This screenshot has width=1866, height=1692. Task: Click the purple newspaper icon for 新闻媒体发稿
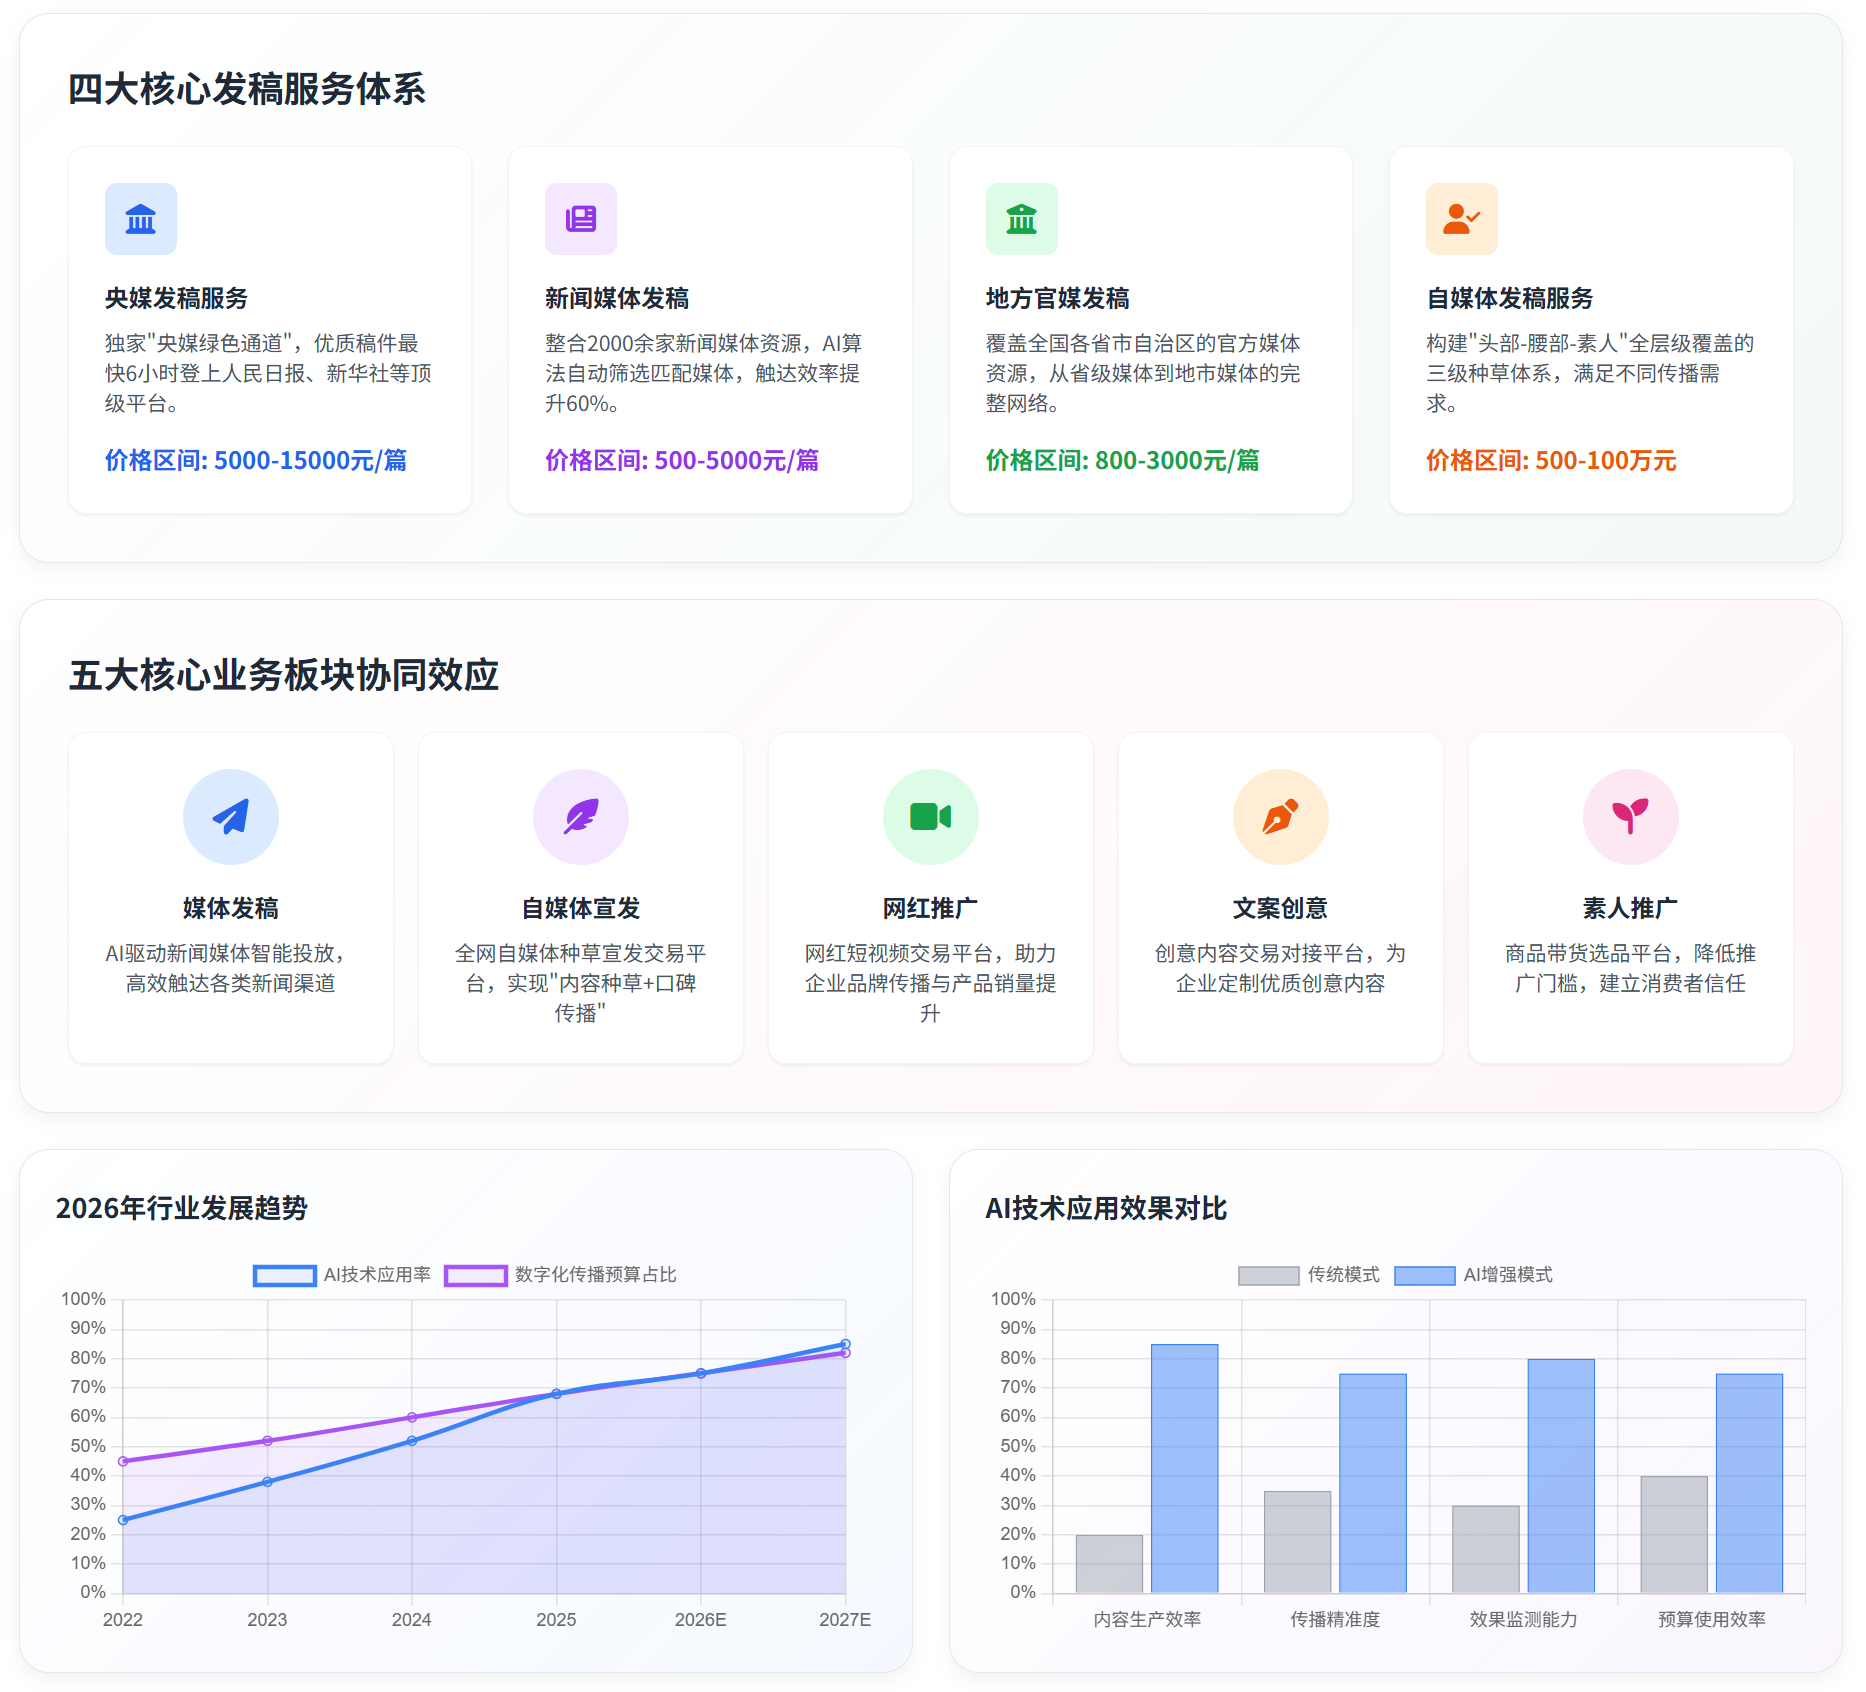[x=581, y=219]
